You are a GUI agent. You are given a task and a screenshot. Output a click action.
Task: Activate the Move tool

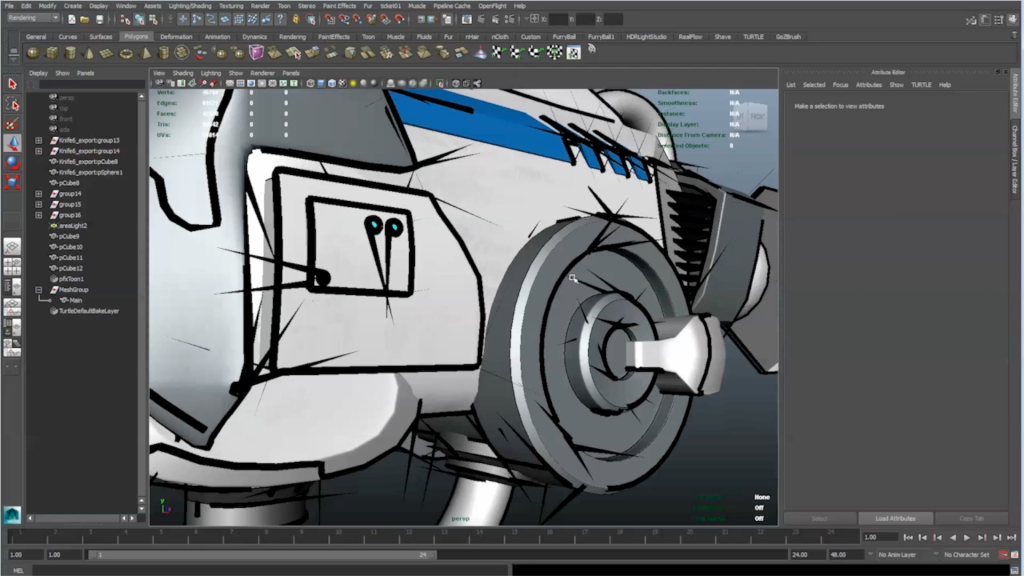12,143
